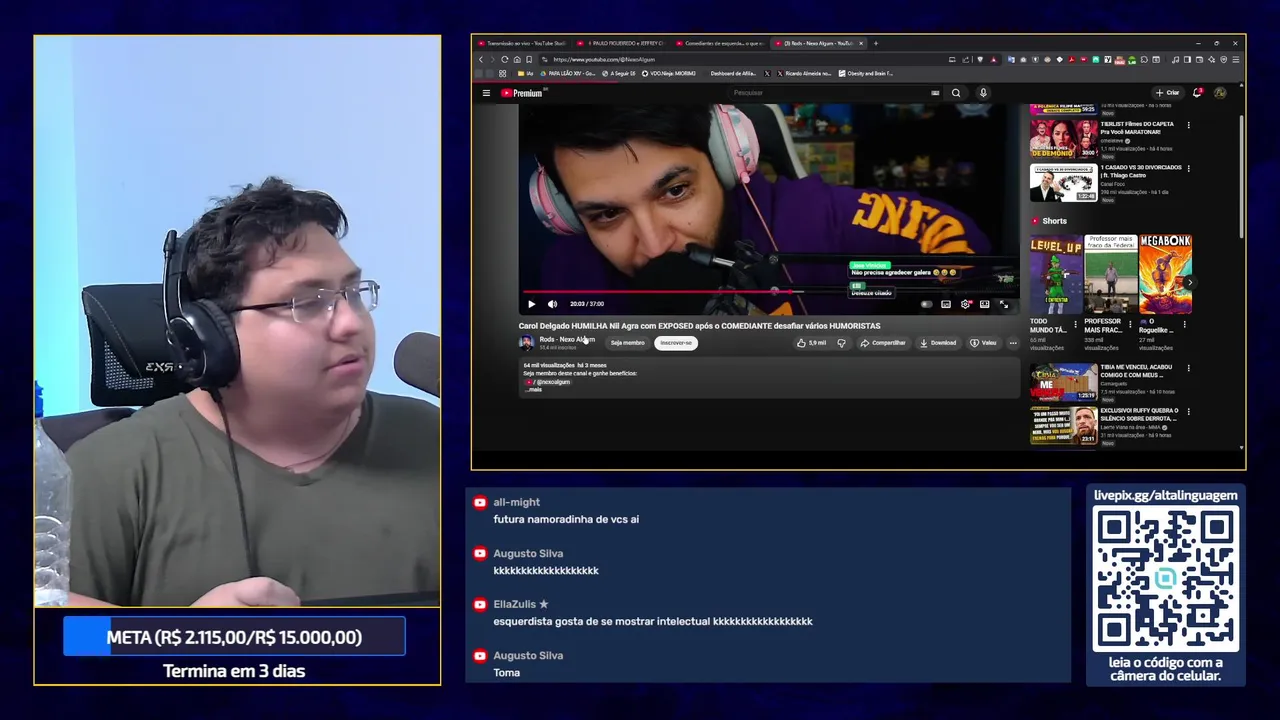1280x720 pixels.
Task: Open more actions ellipsis beside Valeu
Action: coord(1013,343)
